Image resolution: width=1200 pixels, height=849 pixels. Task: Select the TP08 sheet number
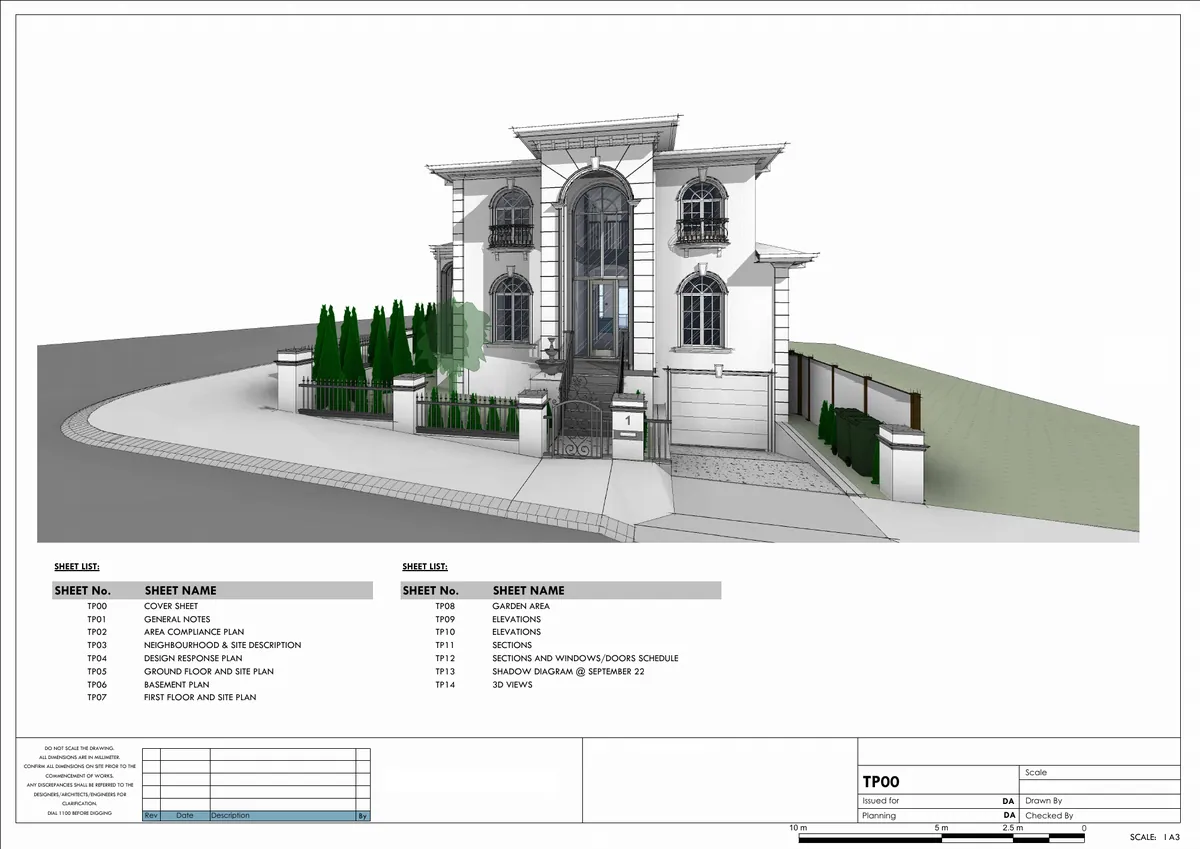[445, 606]
